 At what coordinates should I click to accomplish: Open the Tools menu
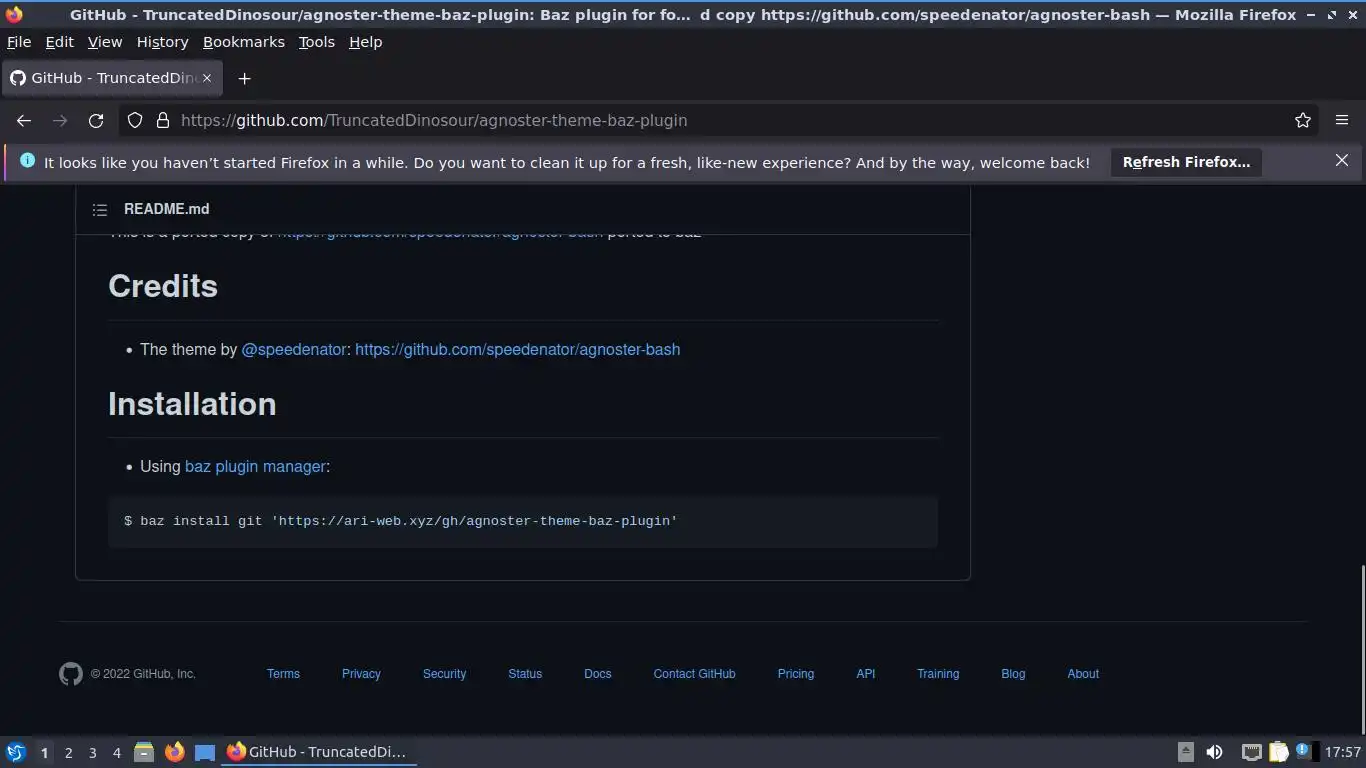316,42
